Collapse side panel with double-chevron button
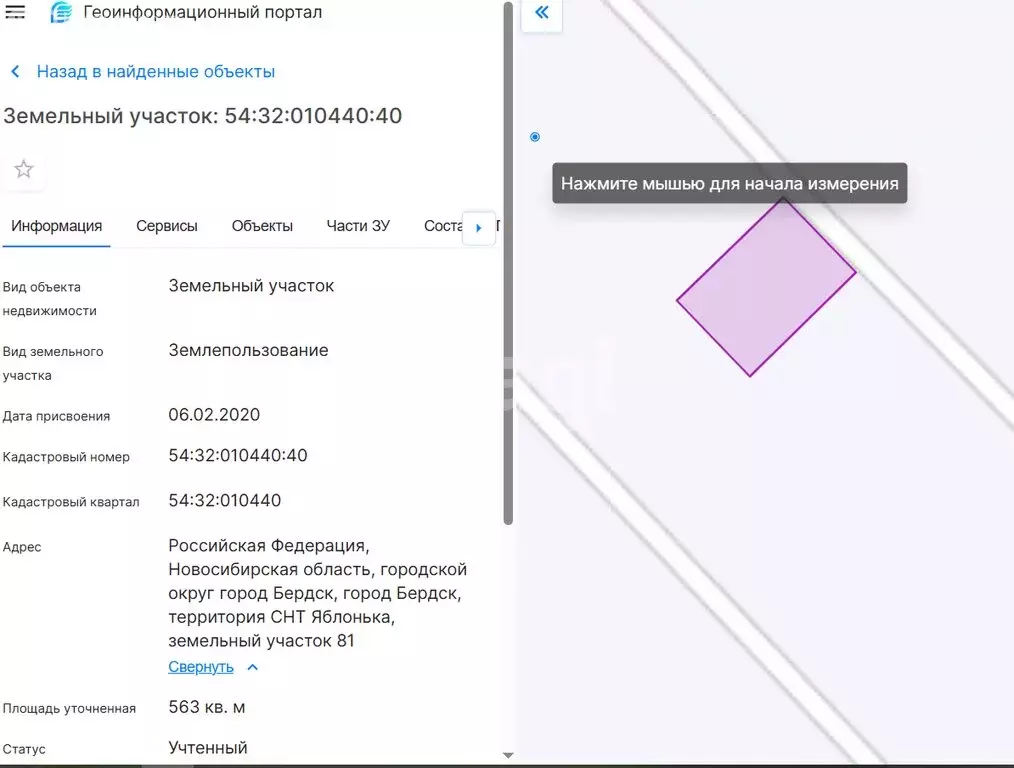The image size is (1014, 768). tap(542, 12)
